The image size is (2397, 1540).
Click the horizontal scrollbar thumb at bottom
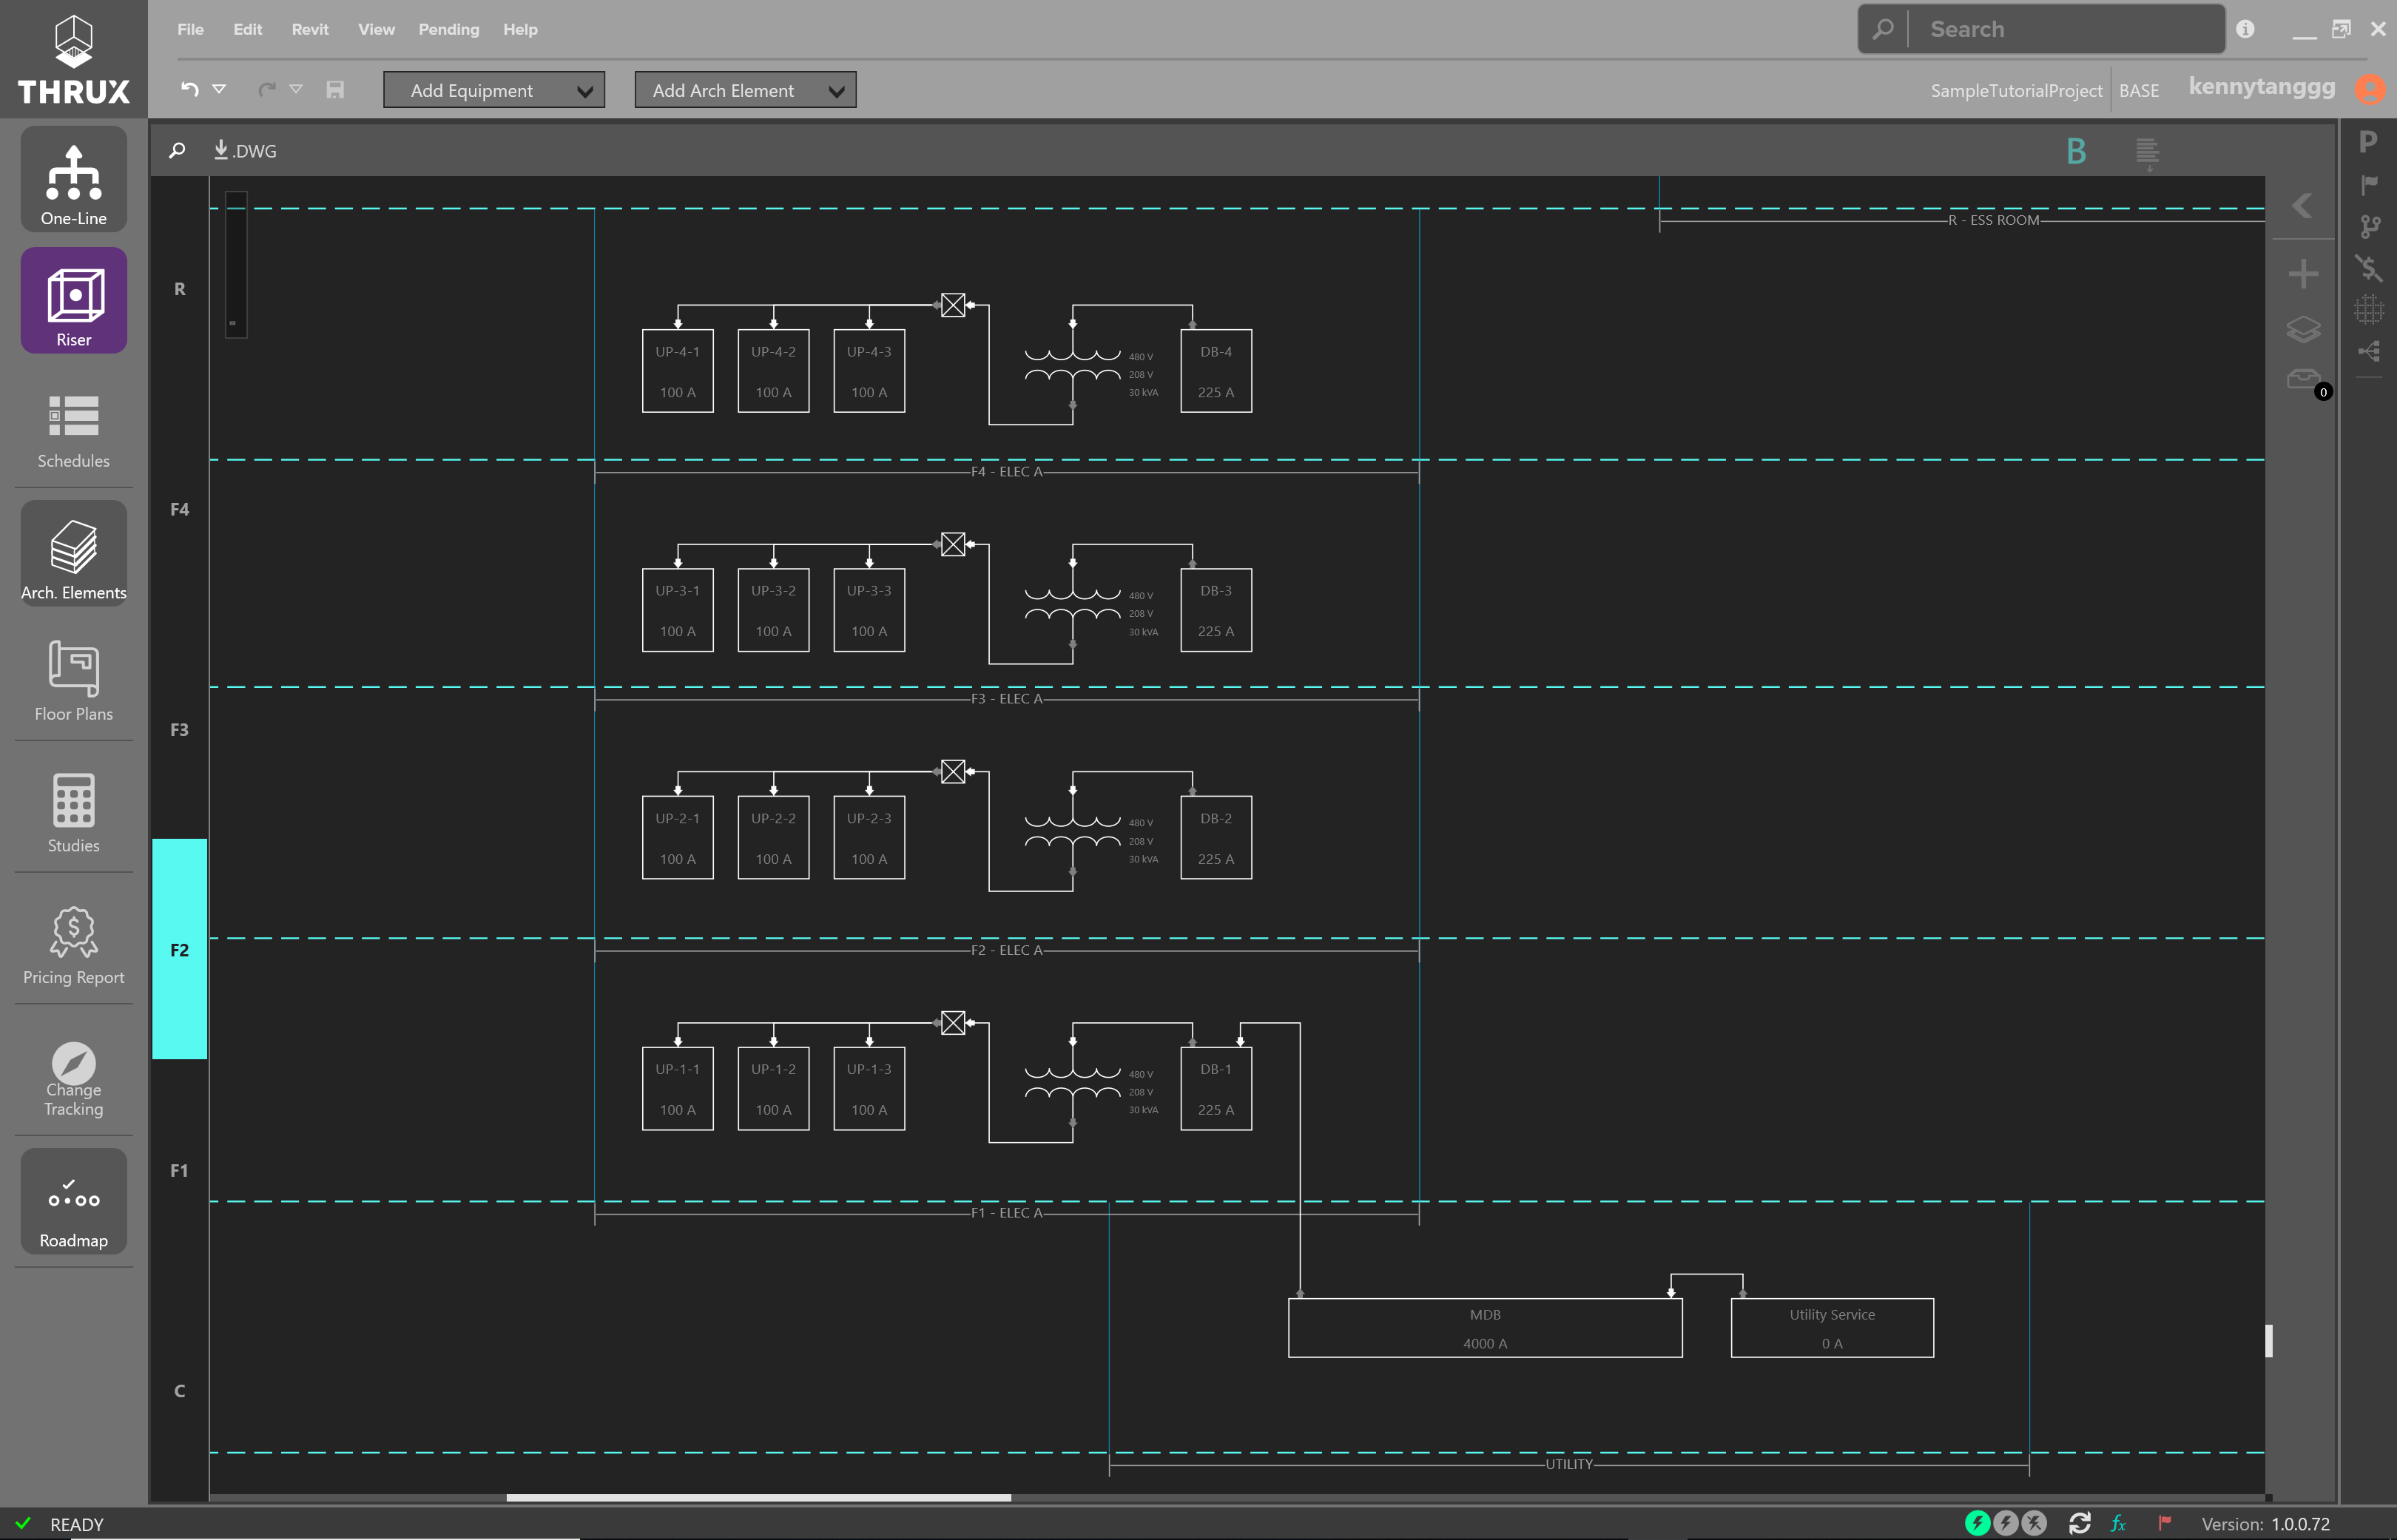pyautogui.click(x=758, y=1497)
